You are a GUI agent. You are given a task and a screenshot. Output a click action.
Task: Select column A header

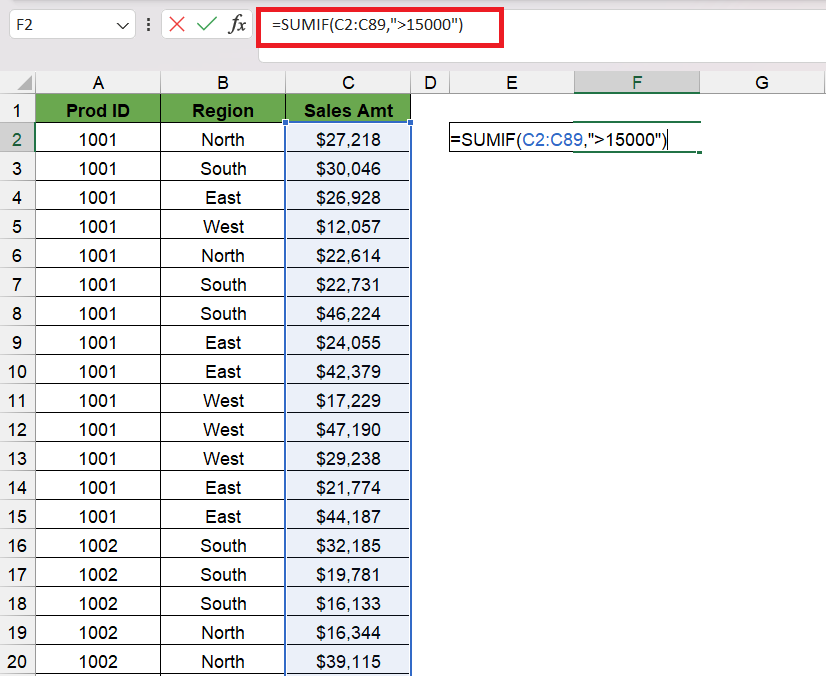coord(98,83)
